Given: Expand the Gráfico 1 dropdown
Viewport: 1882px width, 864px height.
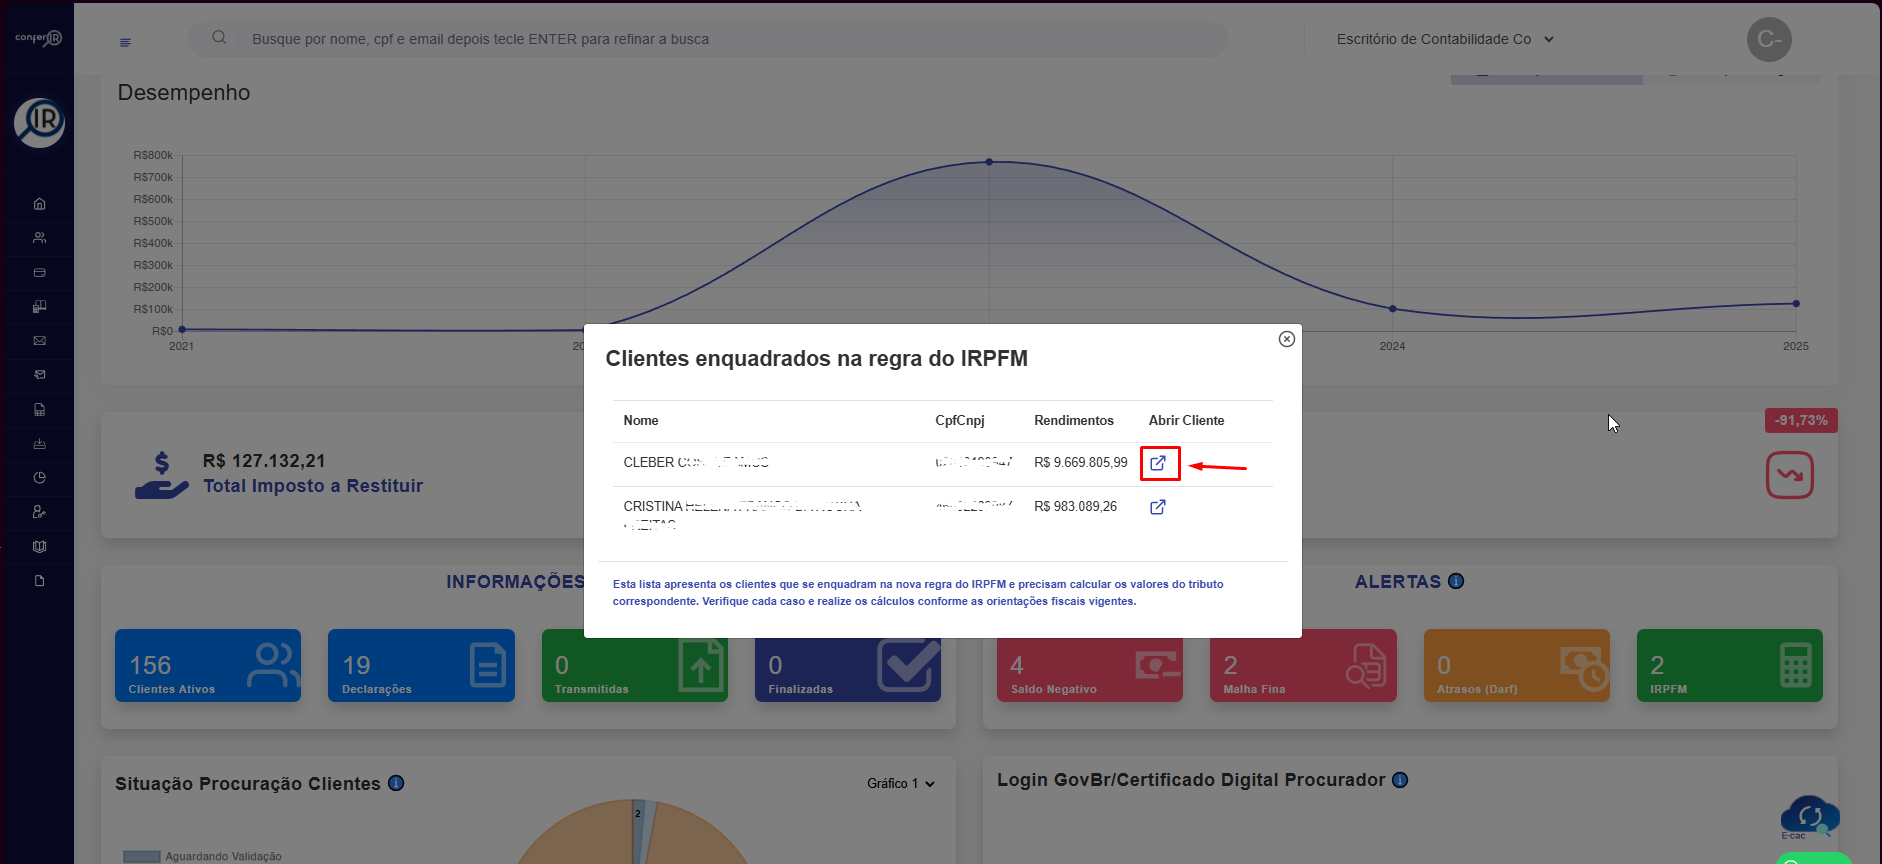Looking at the screenshot, I should (x=901, y=784).
